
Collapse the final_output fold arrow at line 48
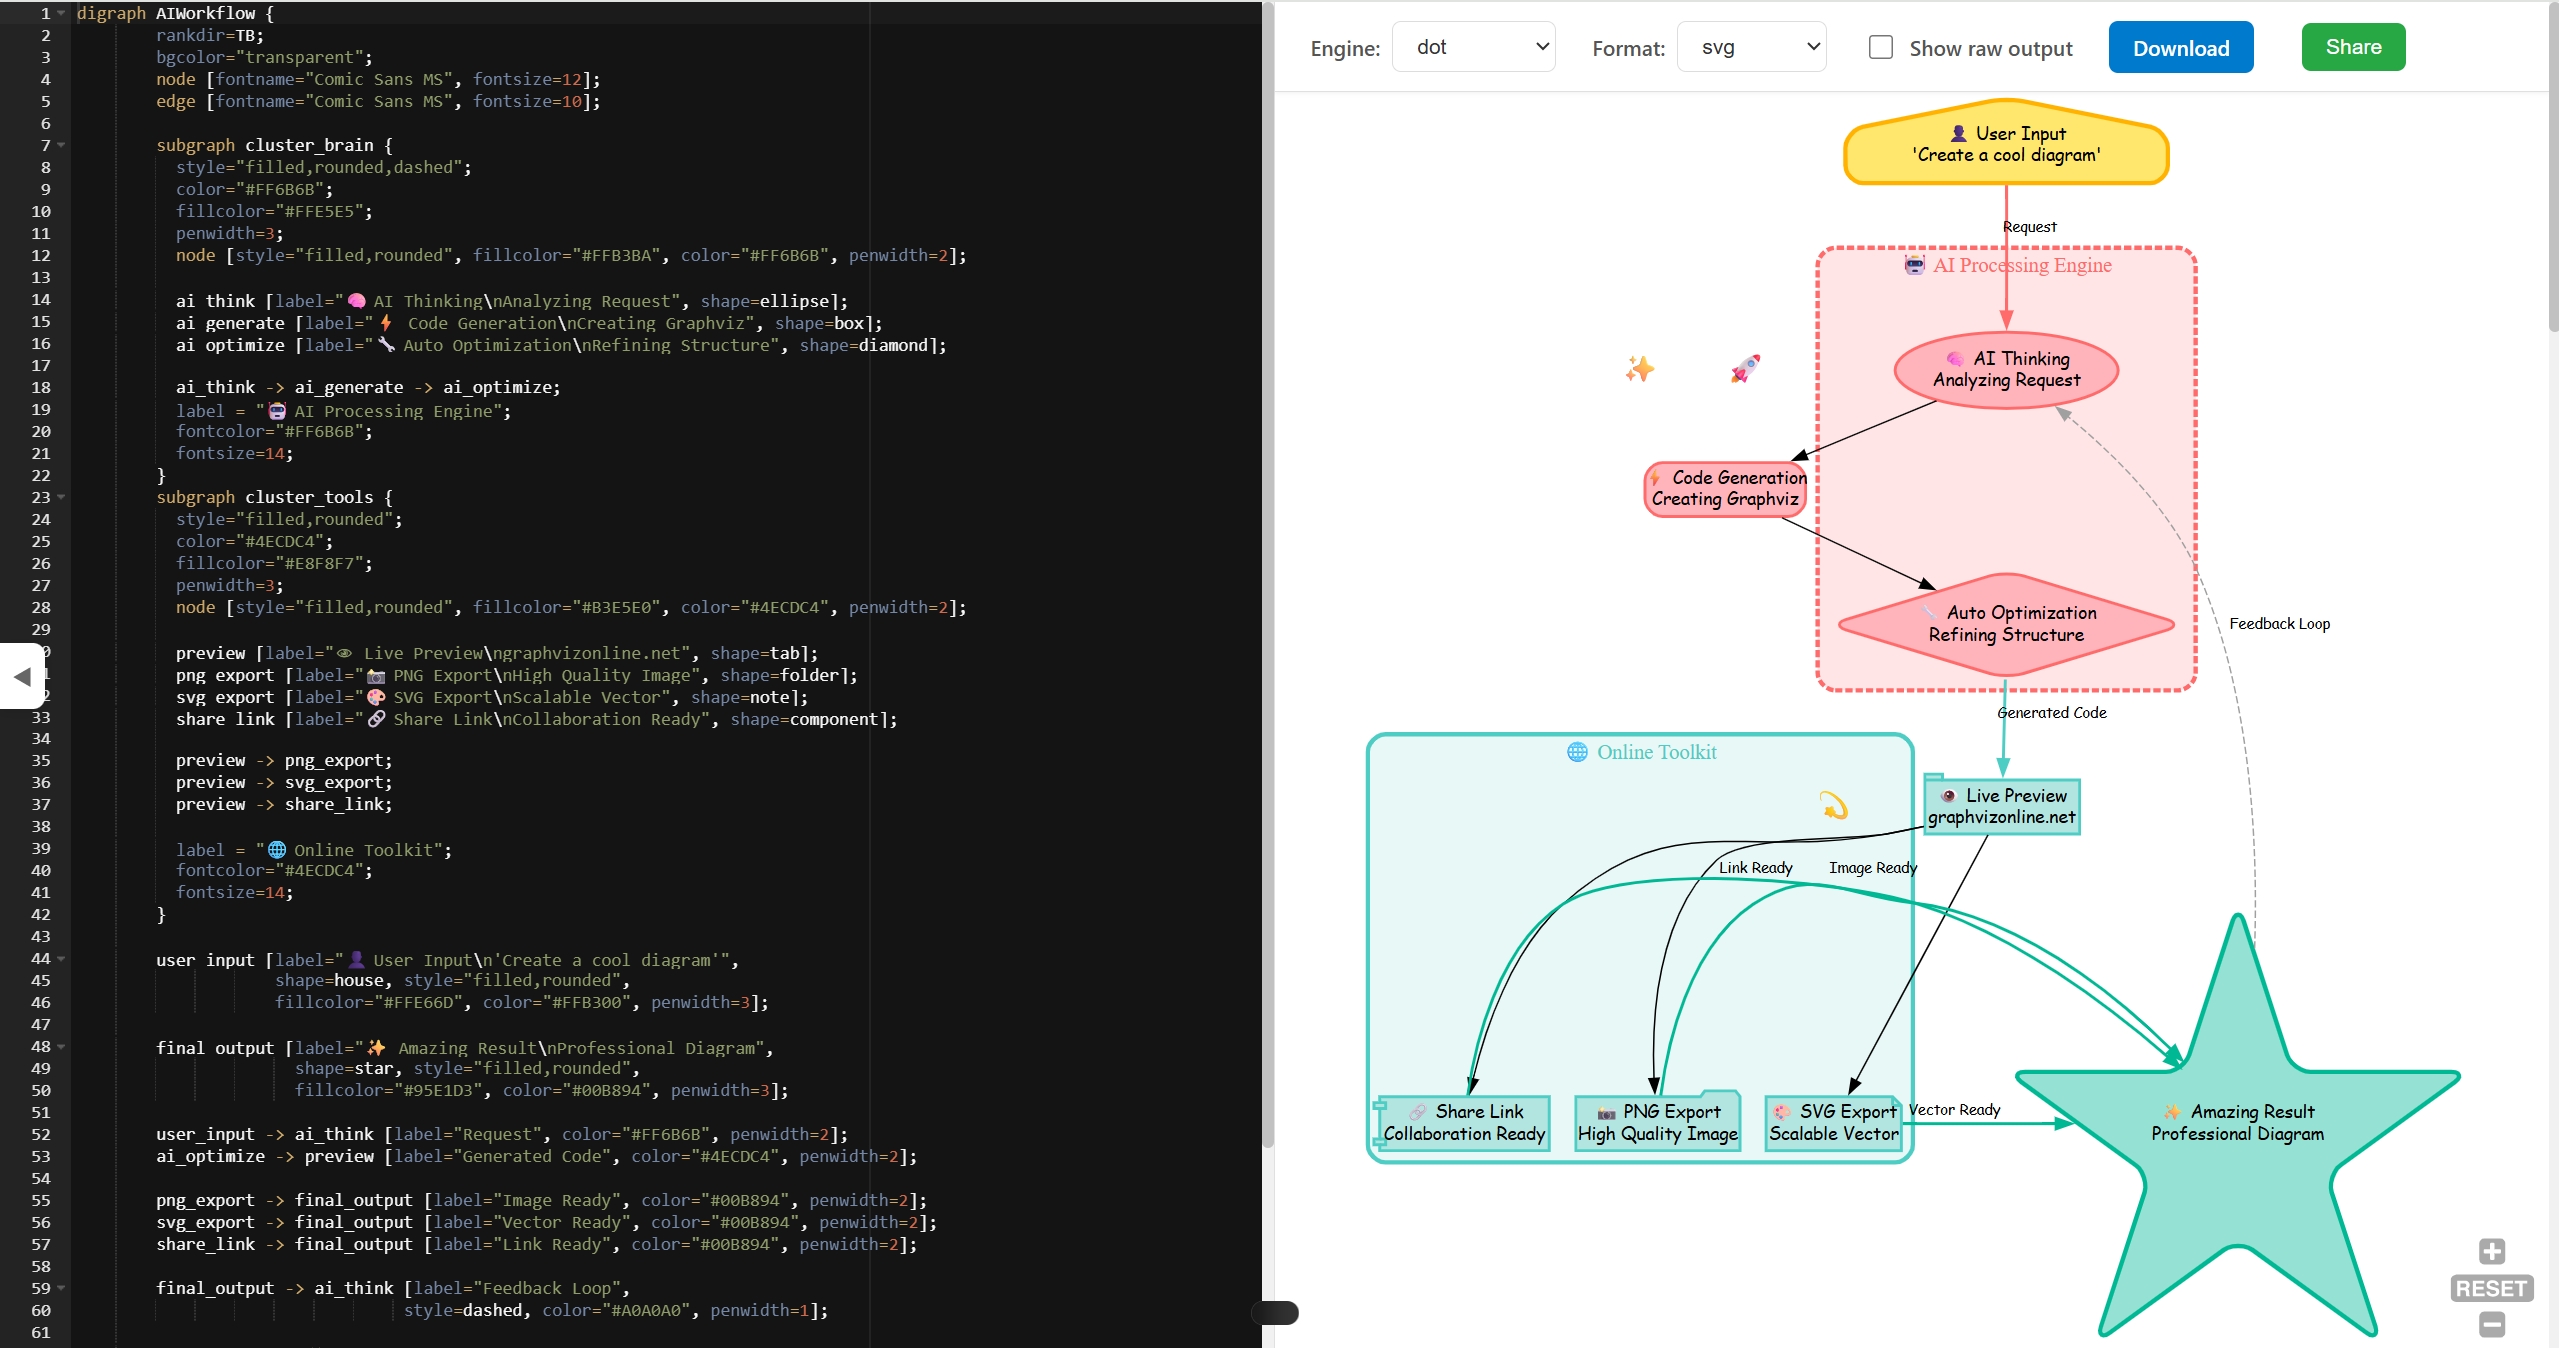tap(60, 1047)
